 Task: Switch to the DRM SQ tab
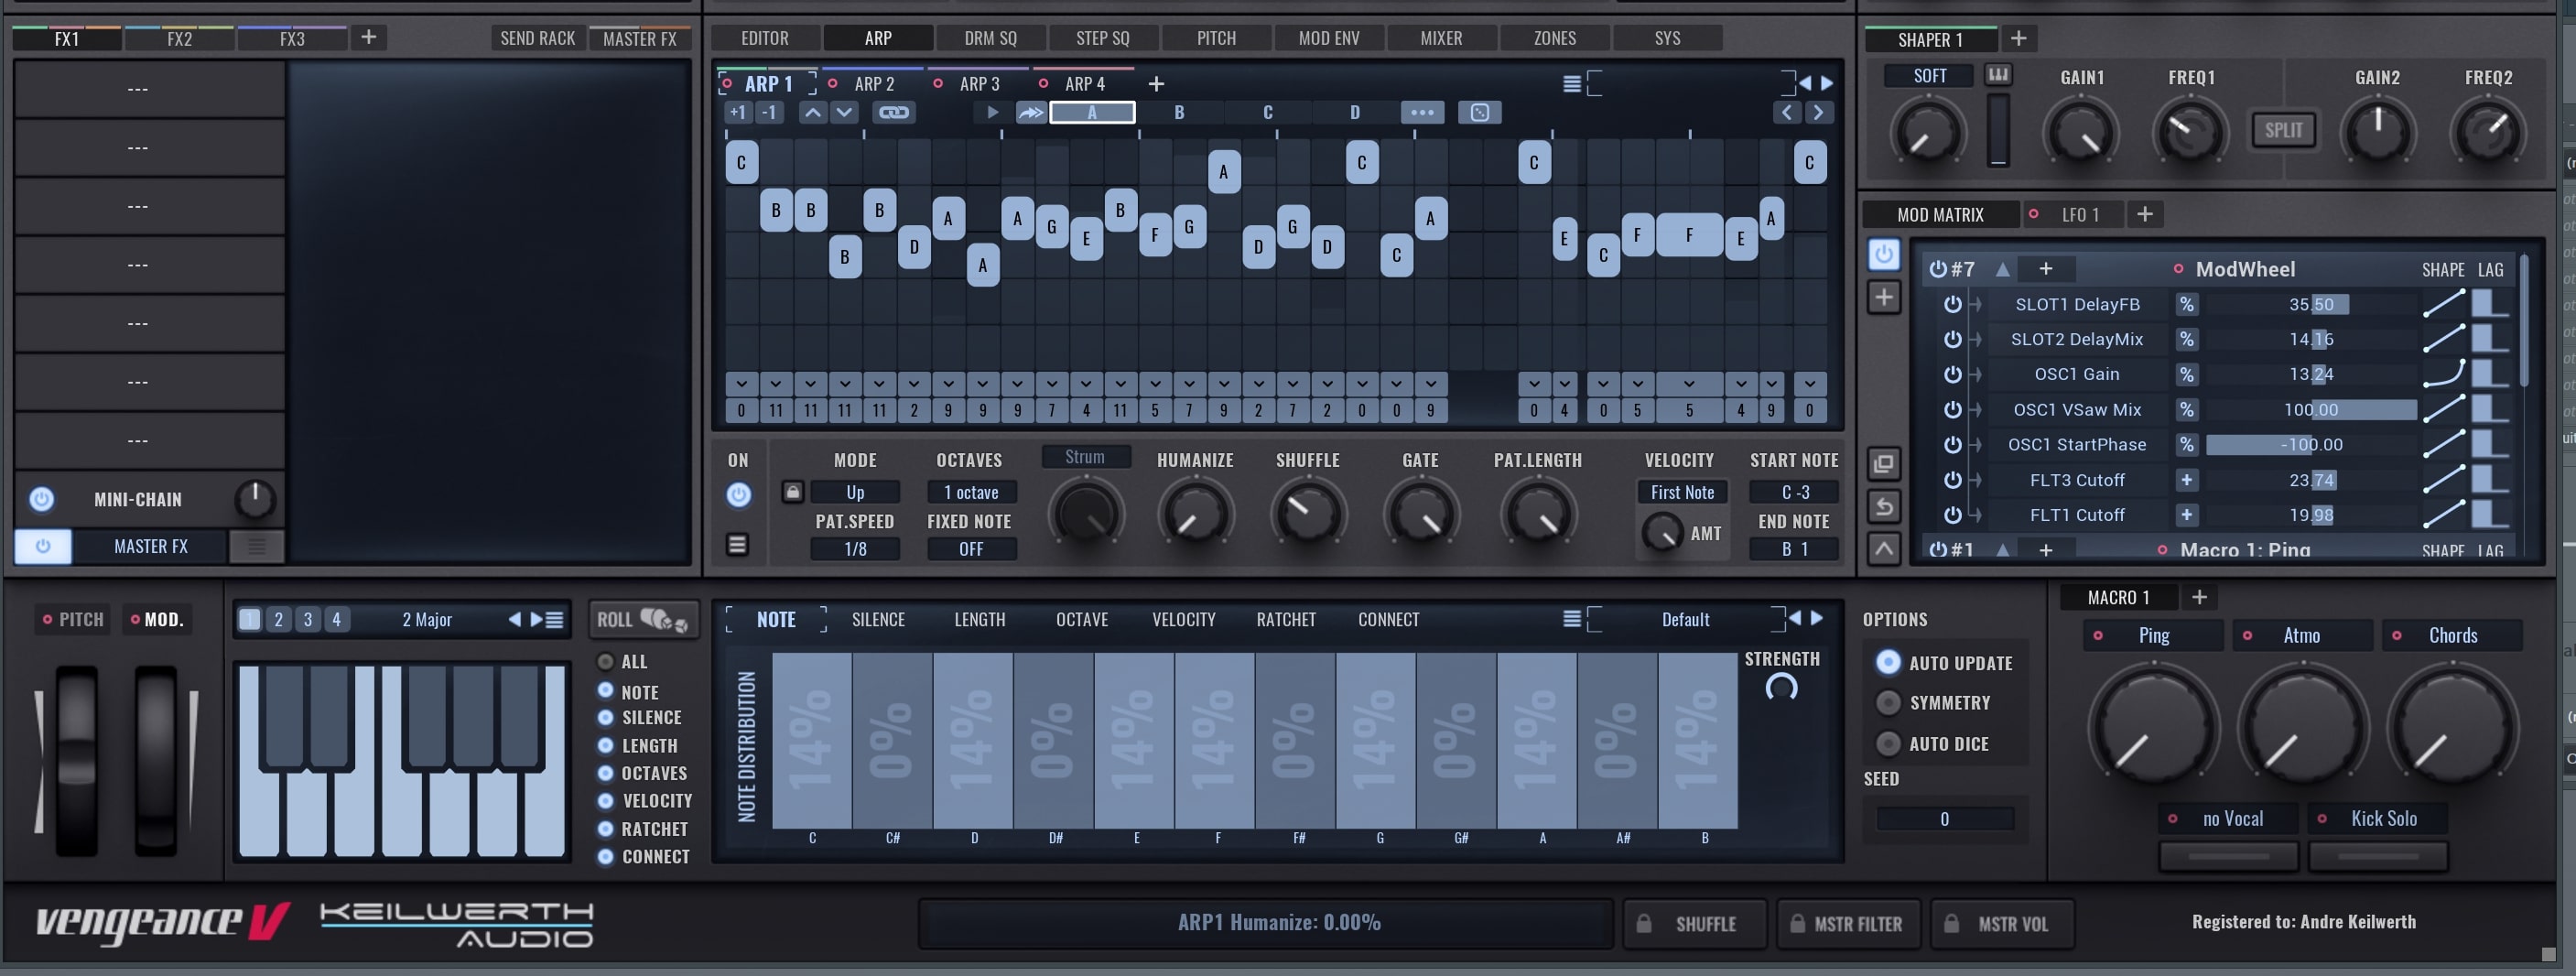point(990,38)
